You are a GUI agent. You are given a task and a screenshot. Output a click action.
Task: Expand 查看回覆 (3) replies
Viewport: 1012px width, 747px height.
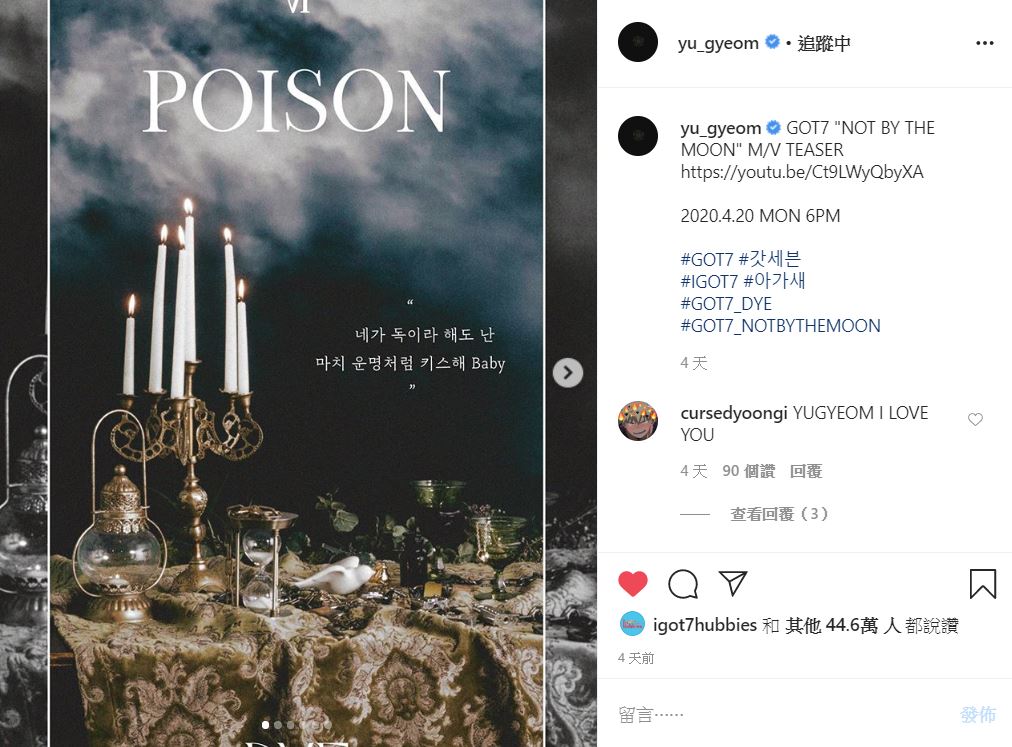tap(779, 515)
